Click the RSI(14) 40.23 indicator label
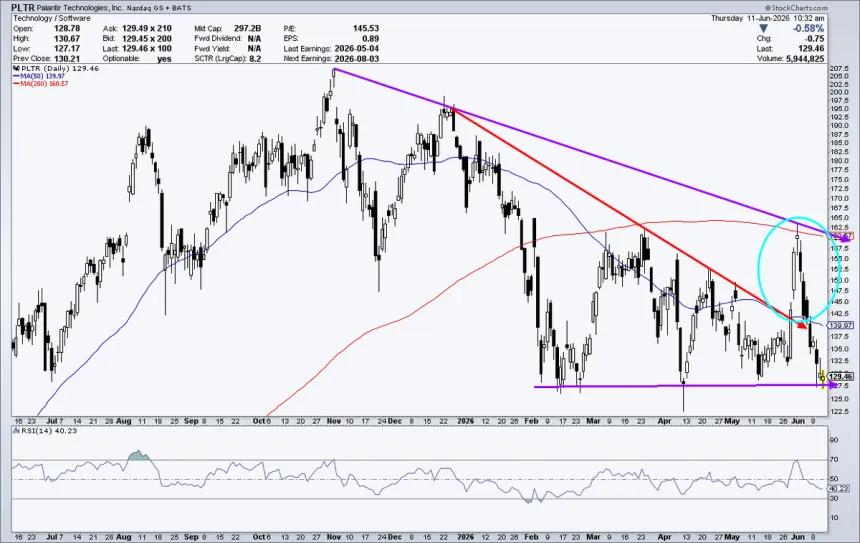 [47, 431]
